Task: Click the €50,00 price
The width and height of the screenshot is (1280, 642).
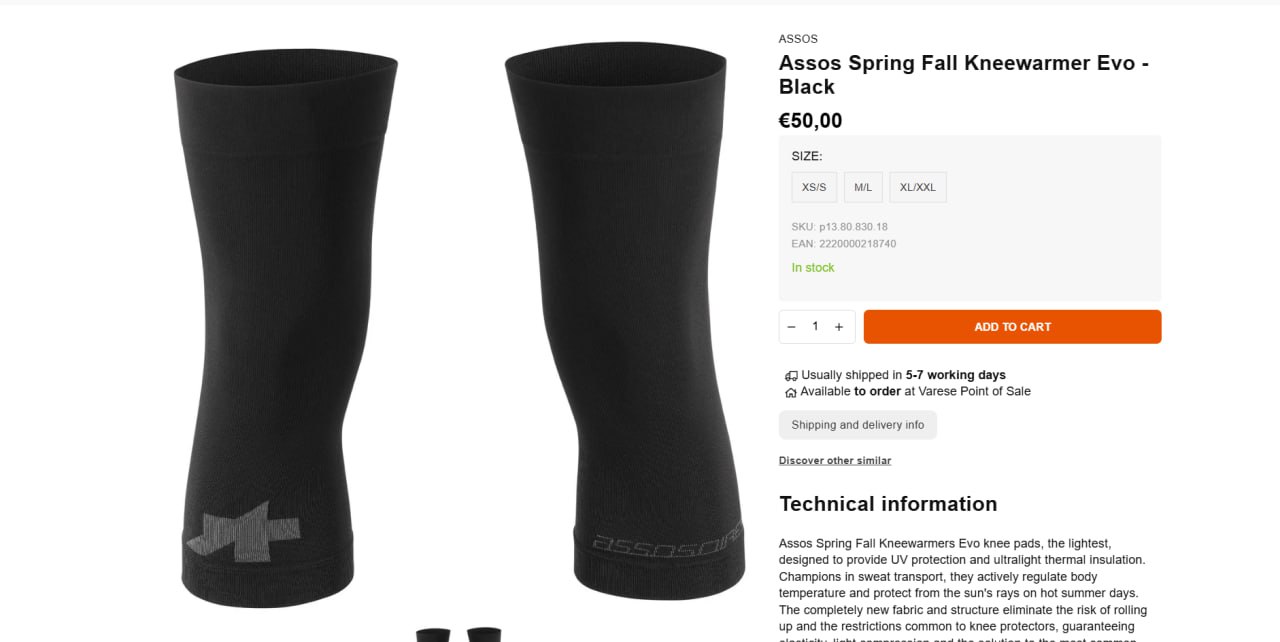Action: pyautogui.click(x=811, y=121)
